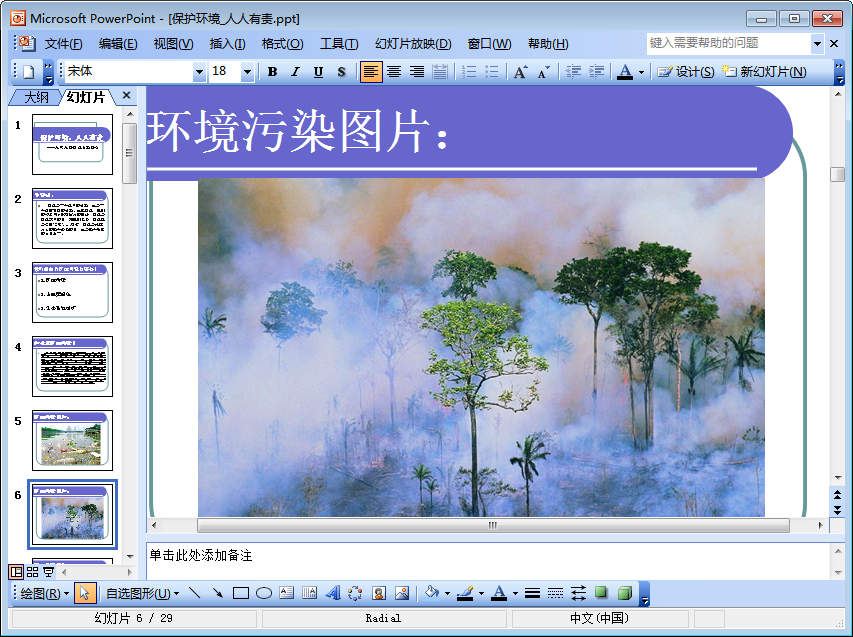The image size is (853, 637).
Task: Decrease font size with small A icon
Action: (x=543, y=72)
